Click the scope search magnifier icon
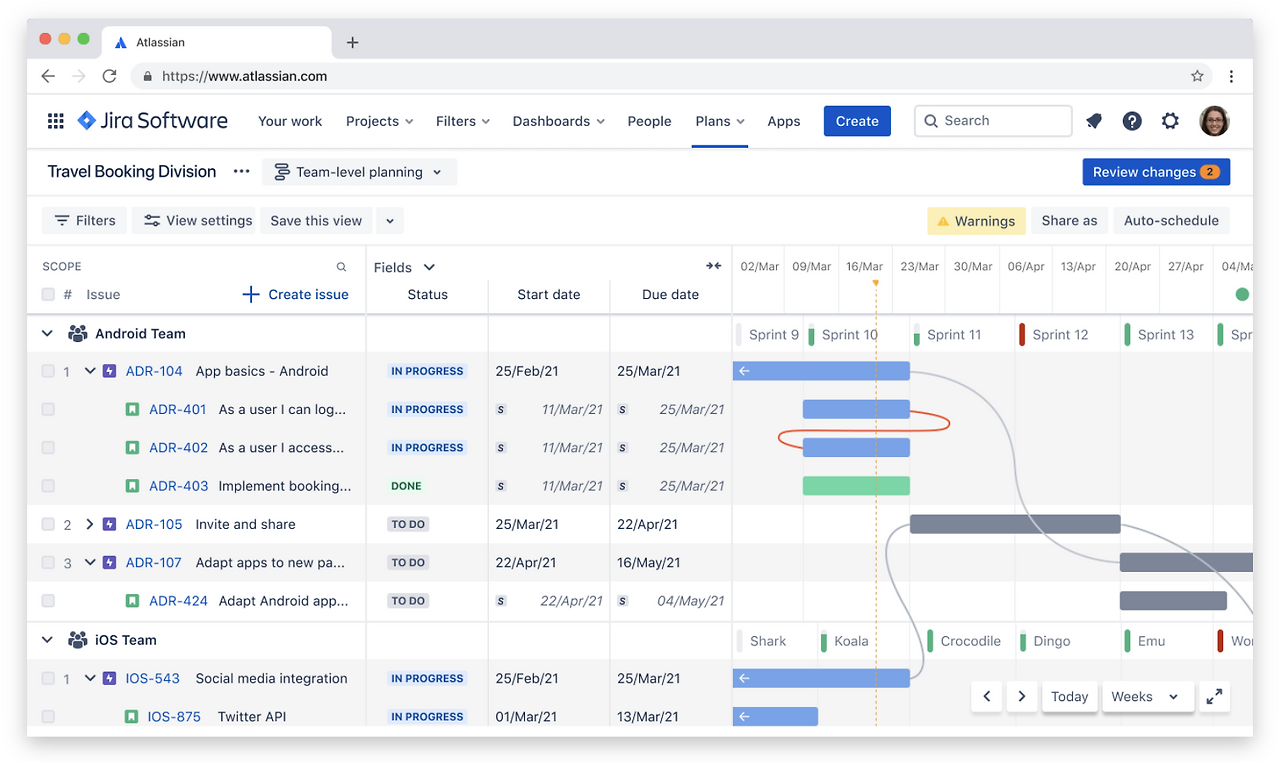Viewport: 1280px width, 762px height. (341, 267)
